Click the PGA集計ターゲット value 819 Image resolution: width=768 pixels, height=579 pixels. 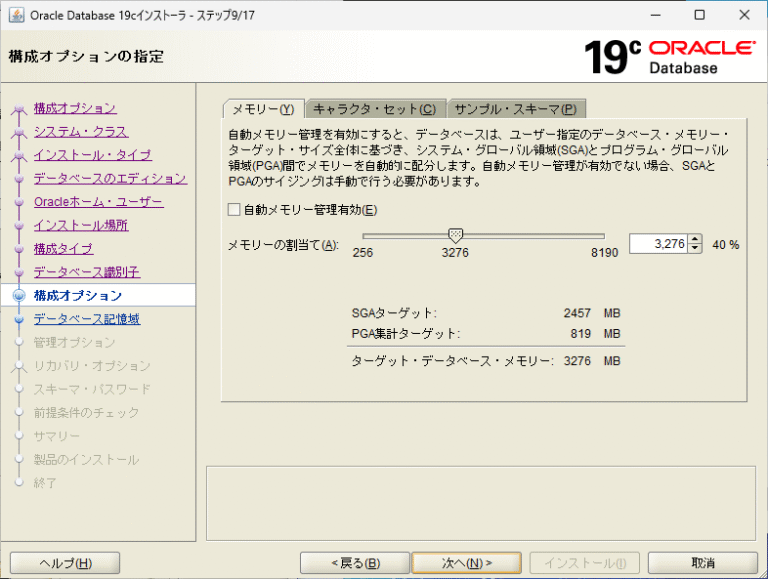click(x=580, y=334)
